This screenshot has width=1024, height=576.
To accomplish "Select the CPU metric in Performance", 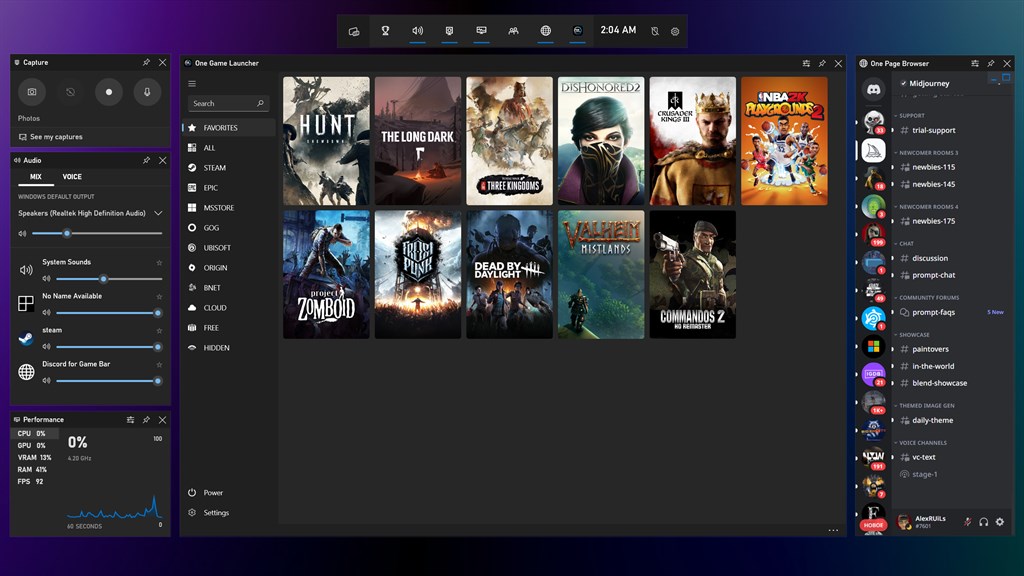I will [x=34, y=434].
